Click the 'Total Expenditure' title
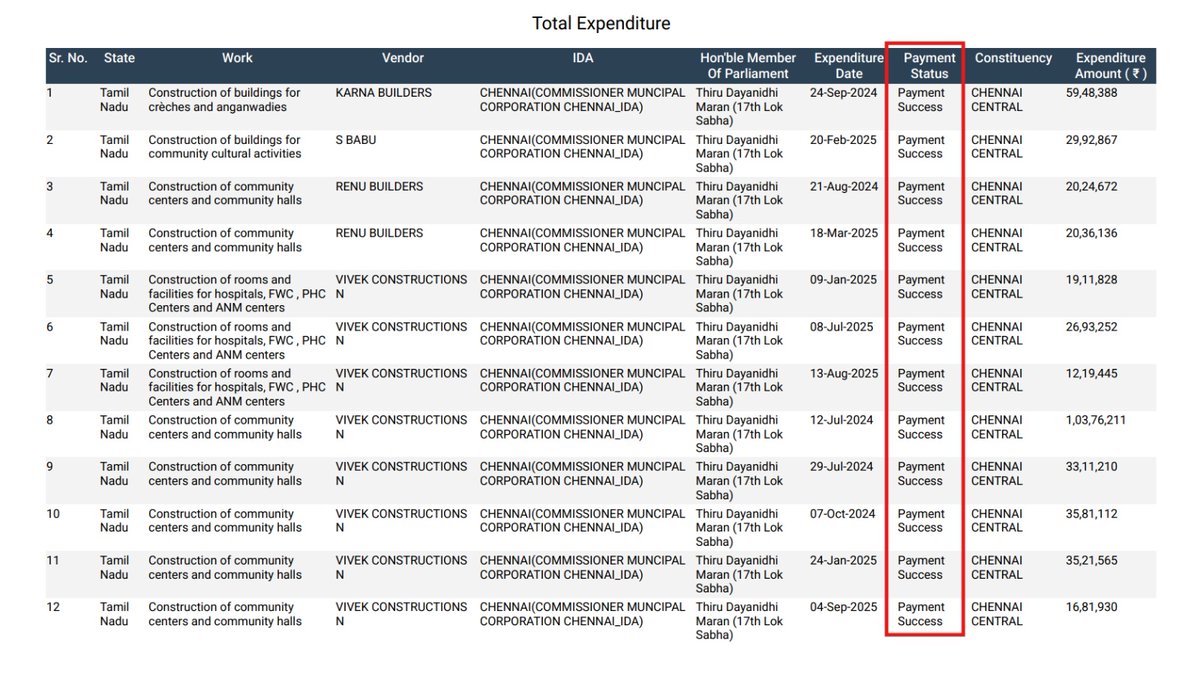1200x674 pixels. pos(601,23)
